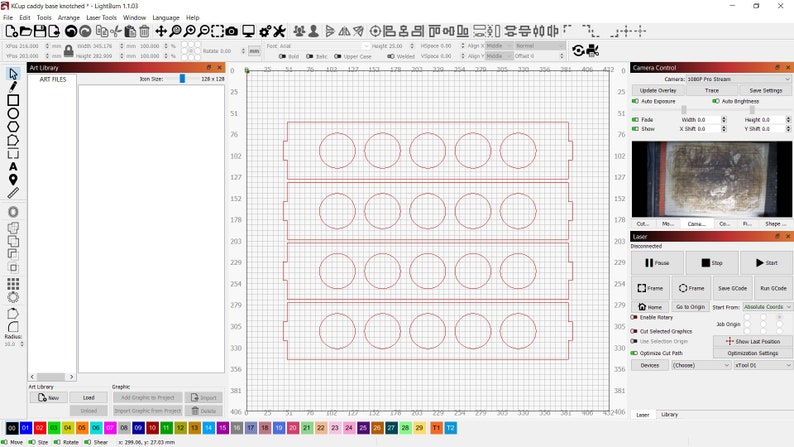Viewport: 794px width, 447px height.
Task: Click the Lock aspect ratio padlock
Action: coord(69,51)
